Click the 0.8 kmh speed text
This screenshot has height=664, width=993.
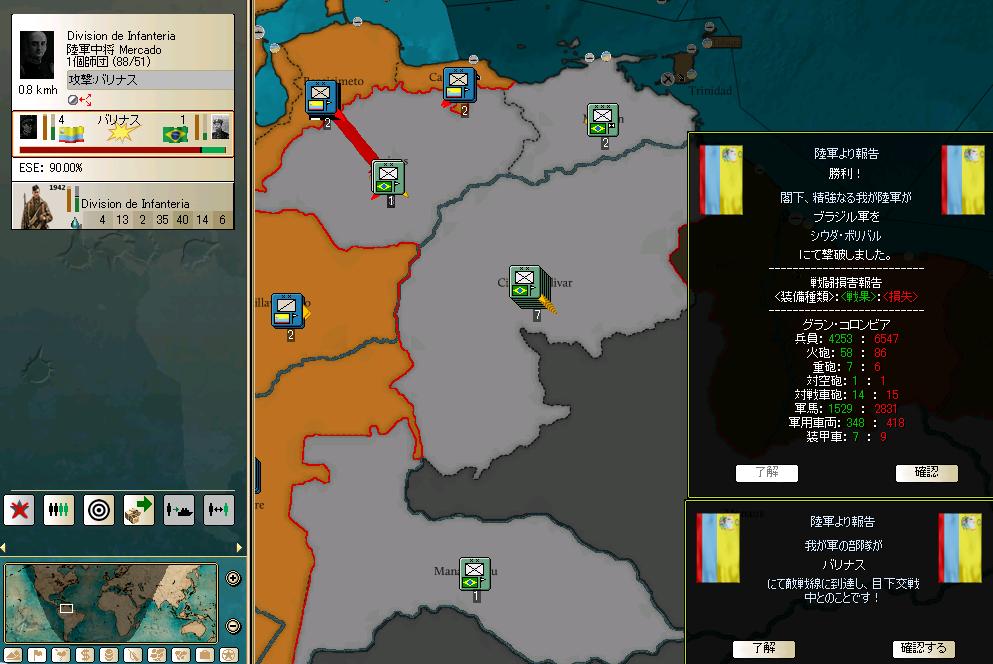[x=38, y=90]
